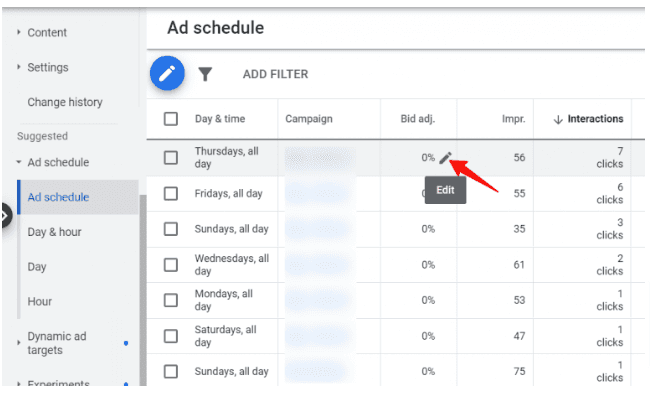Click the blue pencil edit schedule button
Image resolution: width=650 pixels, height=395 pixels.
(167, 73)
